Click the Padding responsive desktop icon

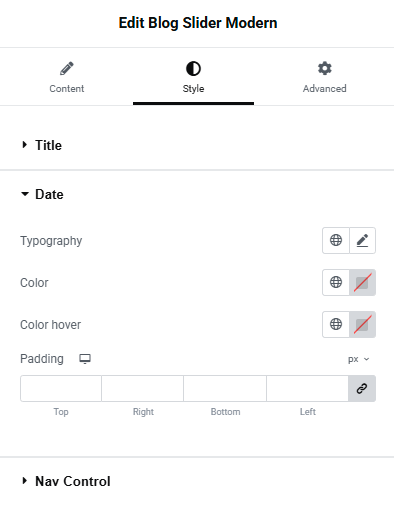(x=85, y=359)
